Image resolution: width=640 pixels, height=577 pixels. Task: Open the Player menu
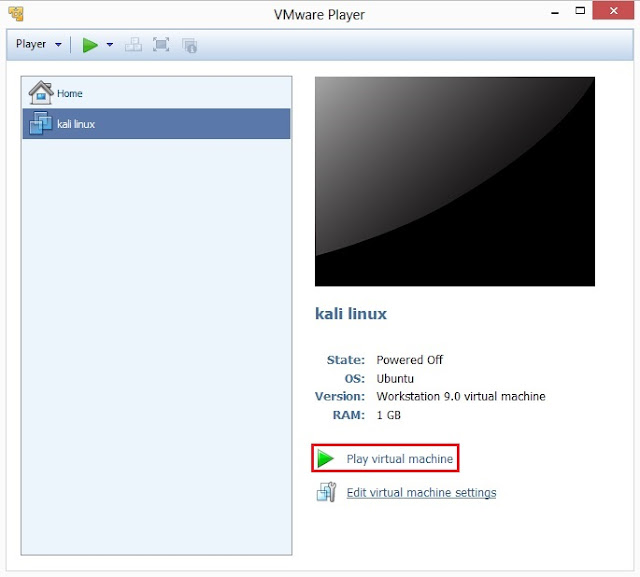pyautogui.click(x=38, y=44)
